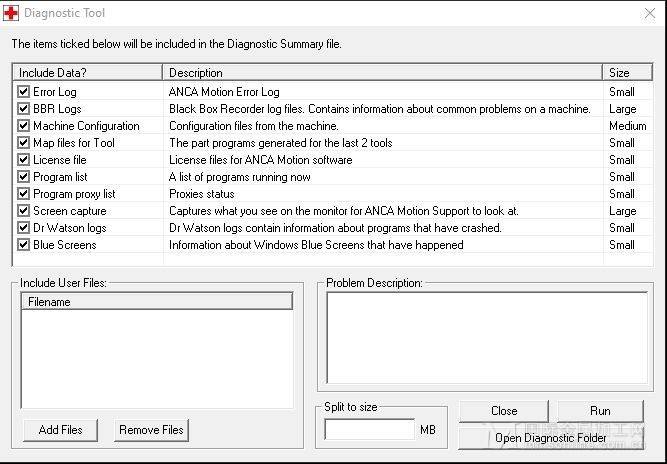667x464 pixels.
Task: Disable Screen capture inclusion checkbox
Action: tap(23, 211)
